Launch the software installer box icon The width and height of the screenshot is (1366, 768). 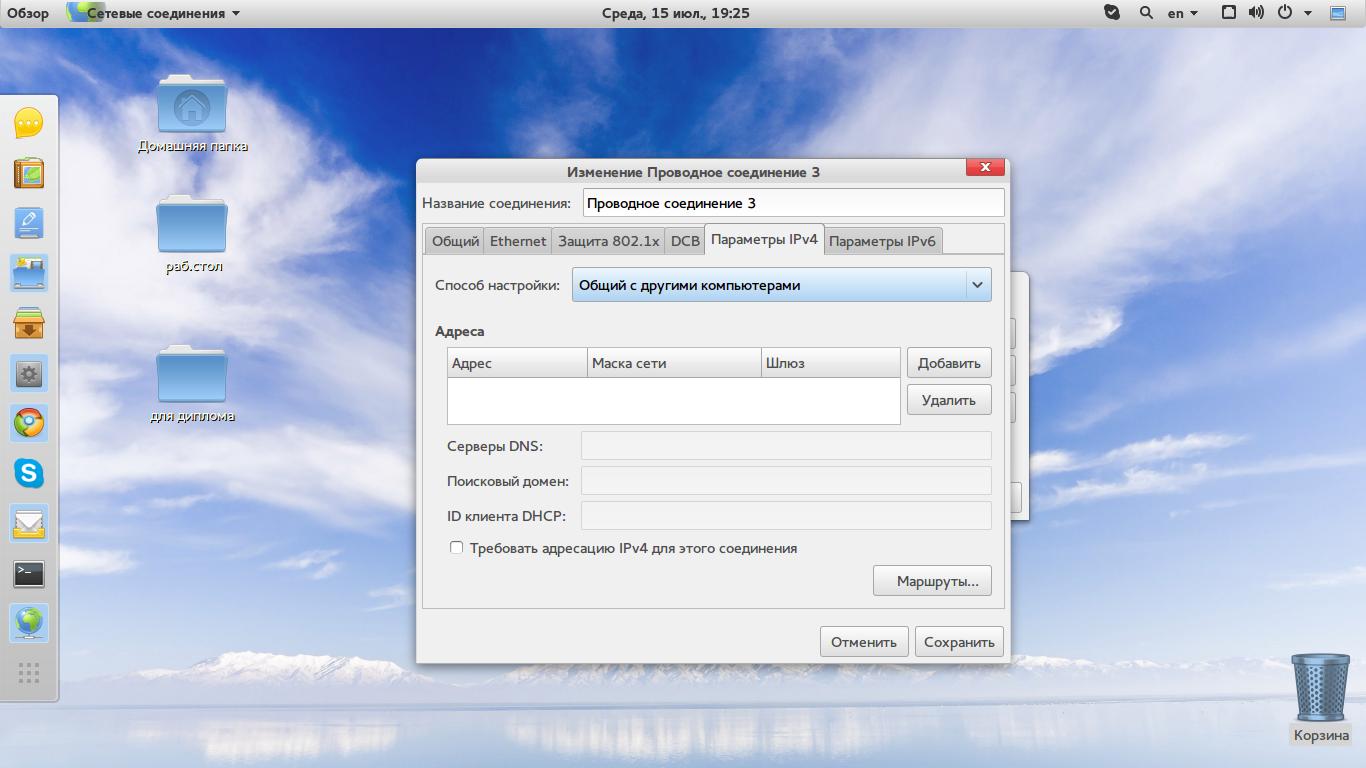coord(29,323)
